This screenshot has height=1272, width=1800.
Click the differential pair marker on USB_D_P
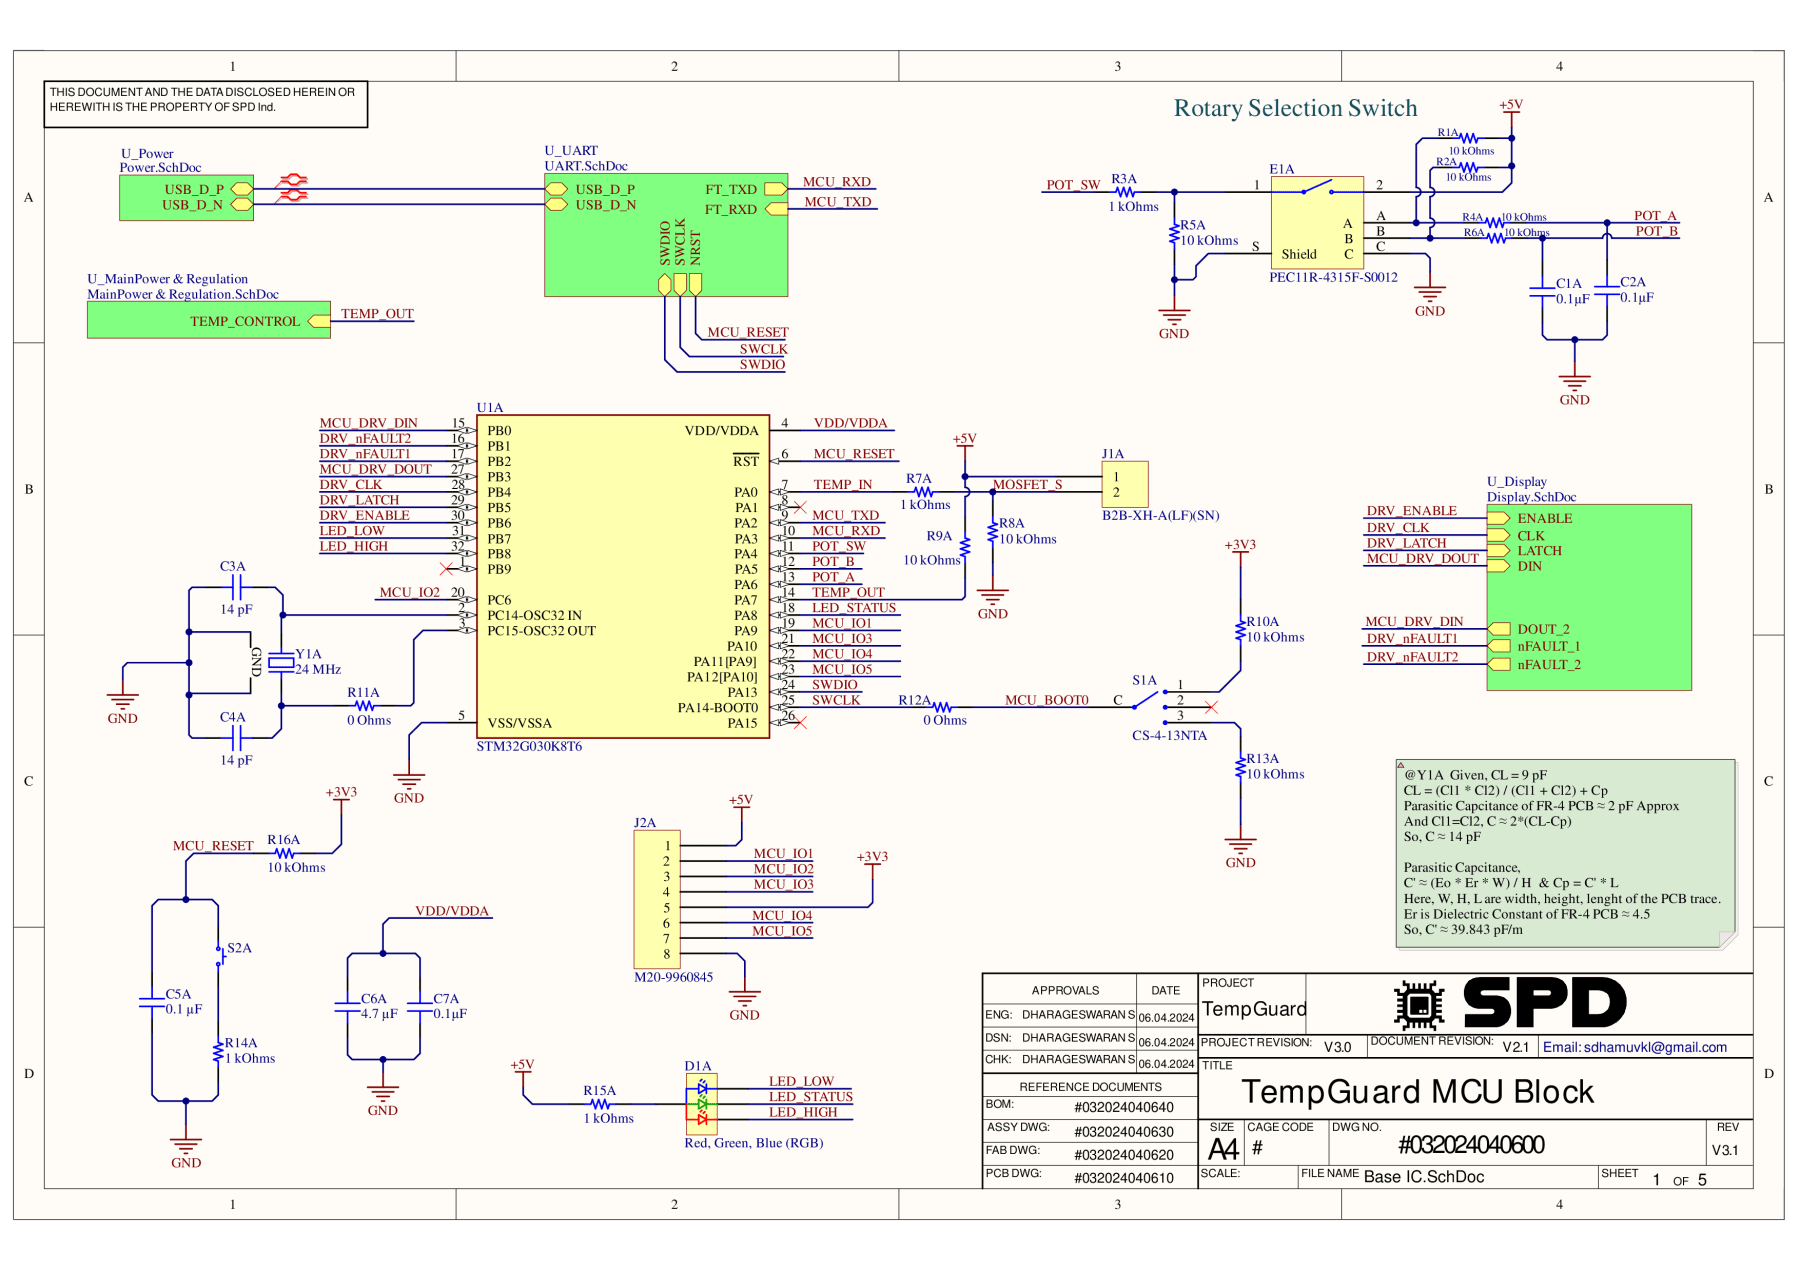coord(292,181)
